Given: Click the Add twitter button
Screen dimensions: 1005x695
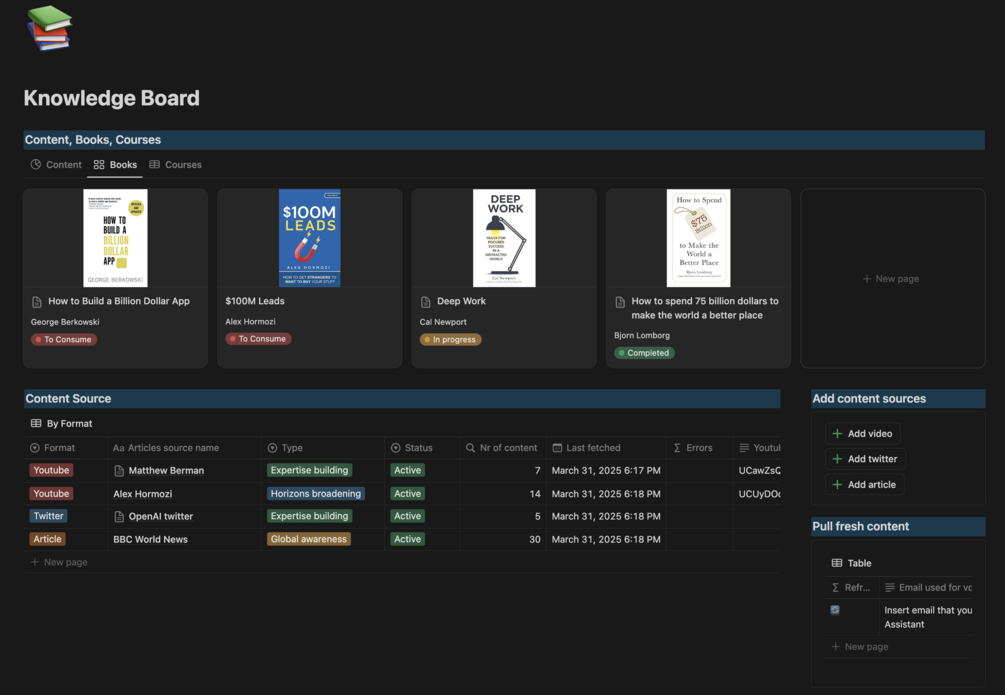Looking at the screenshot, I should [x=865, y=459].
